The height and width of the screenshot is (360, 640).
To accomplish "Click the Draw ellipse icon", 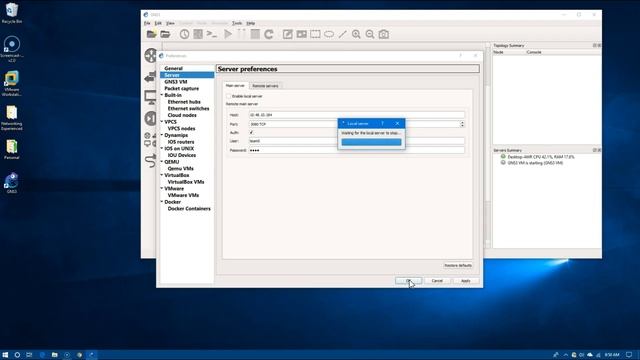I will coord(329,34).
